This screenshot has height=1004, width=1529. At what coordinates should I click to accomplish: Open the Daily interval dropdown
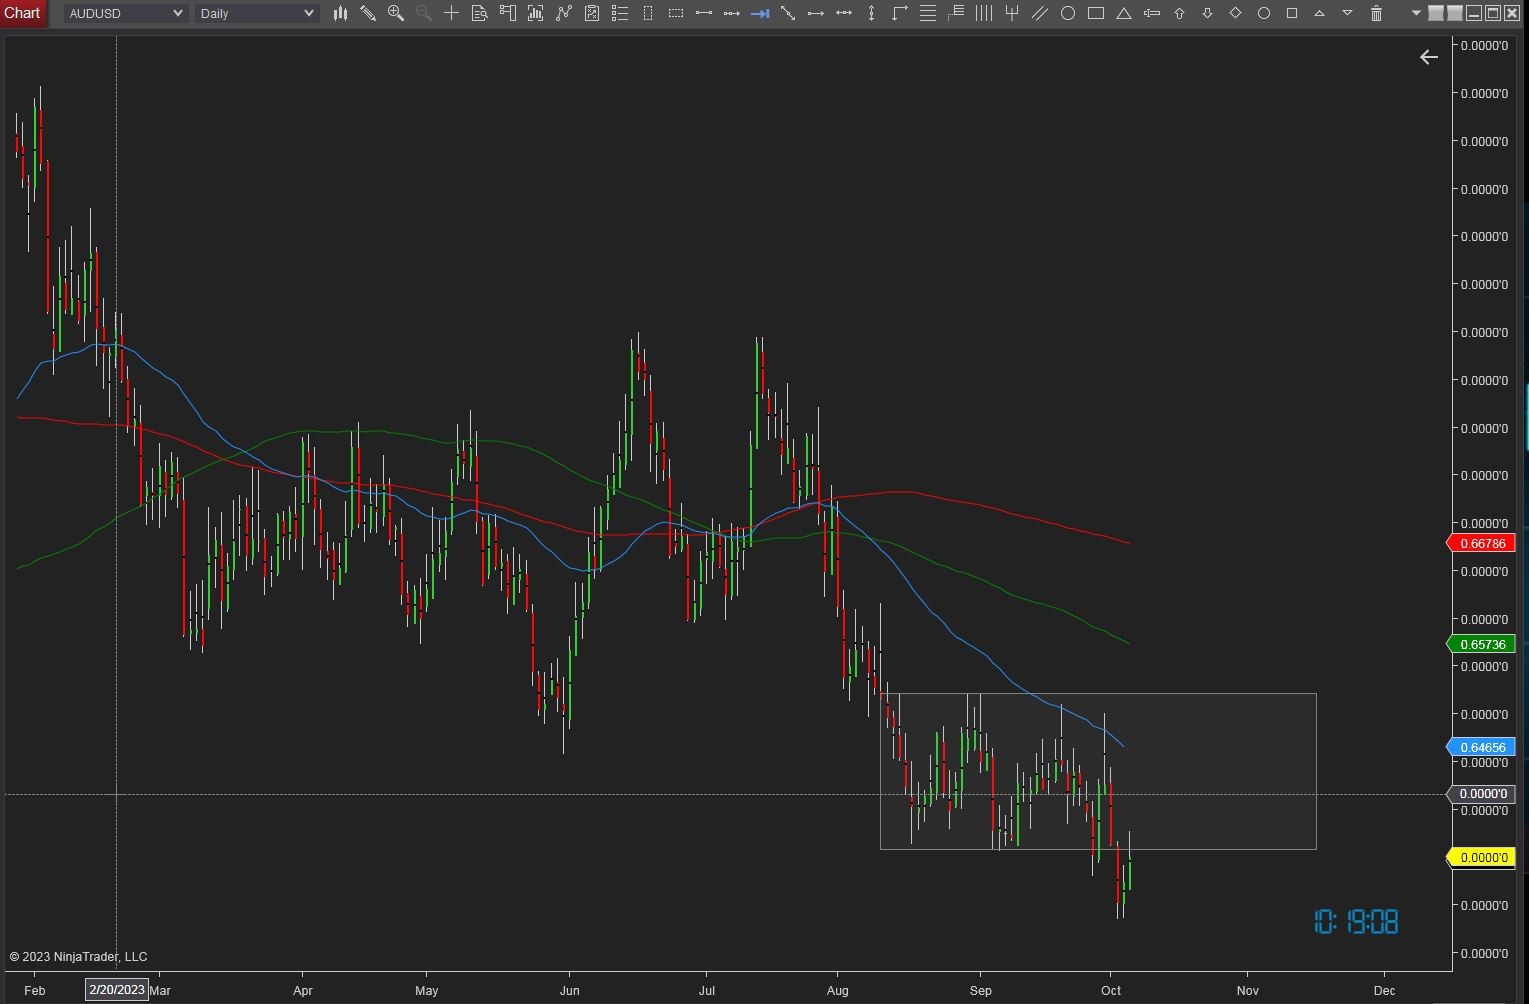click(x=256, y=13)
